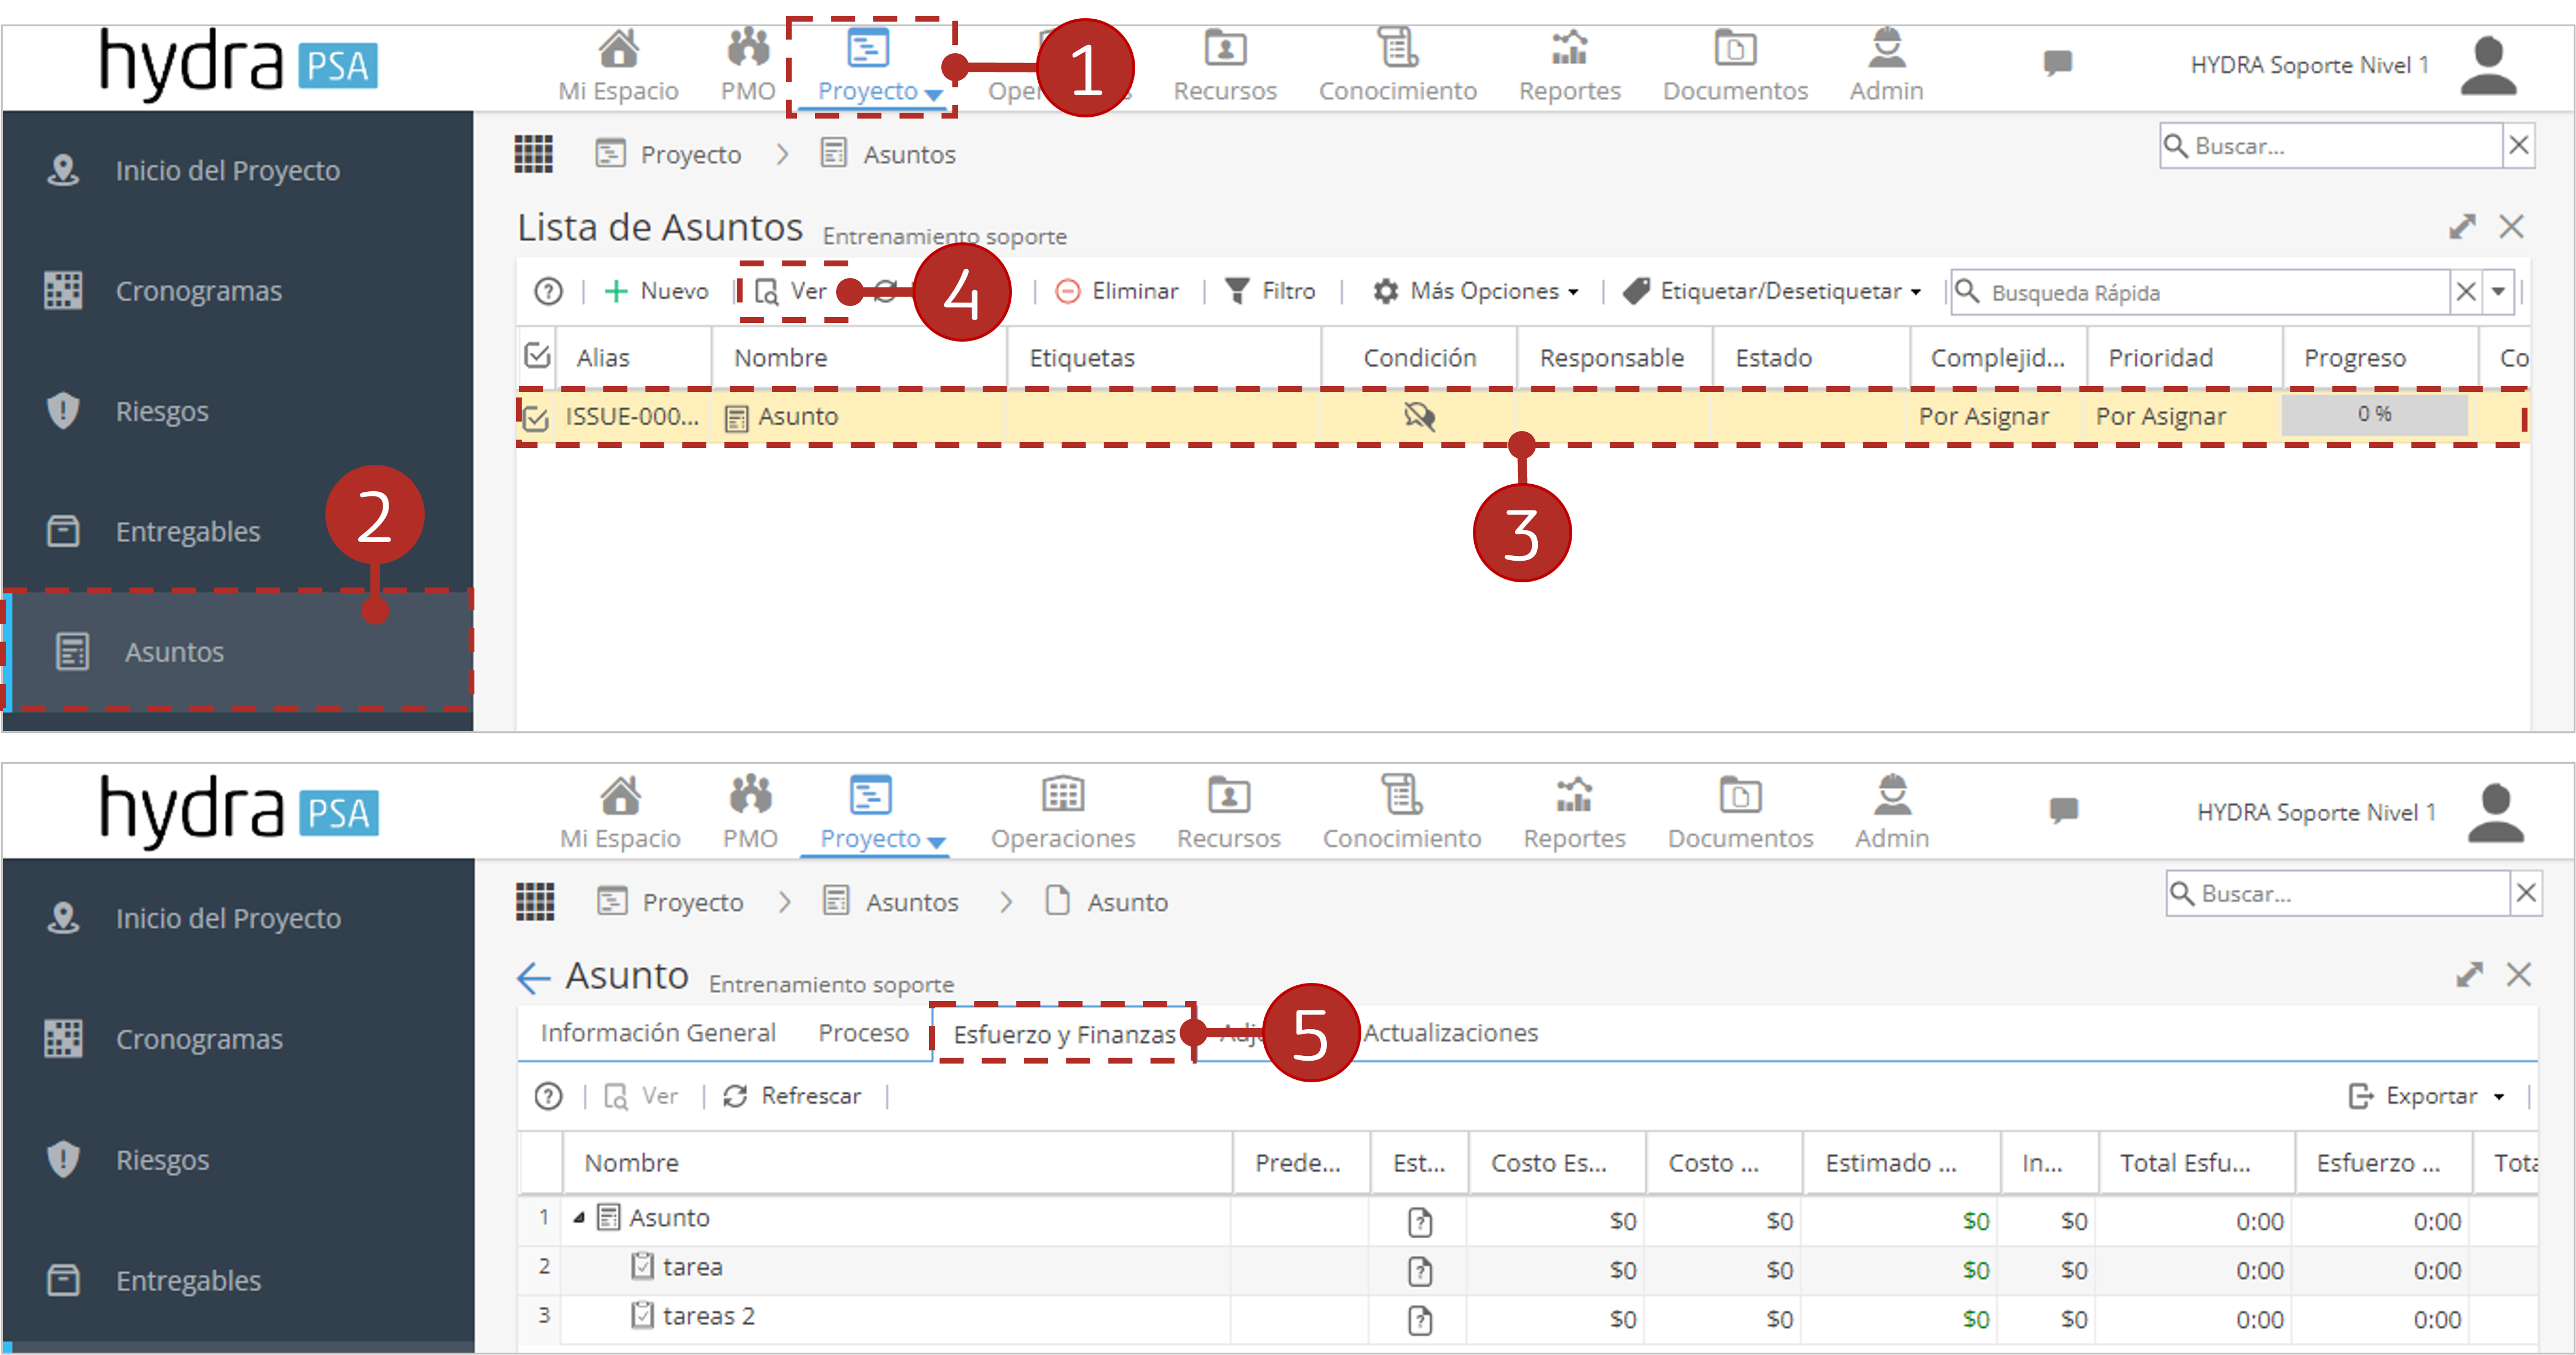Select Riesgos in Lista de Asuntos sidebar

pyautogui.click(x=238, y=411)
